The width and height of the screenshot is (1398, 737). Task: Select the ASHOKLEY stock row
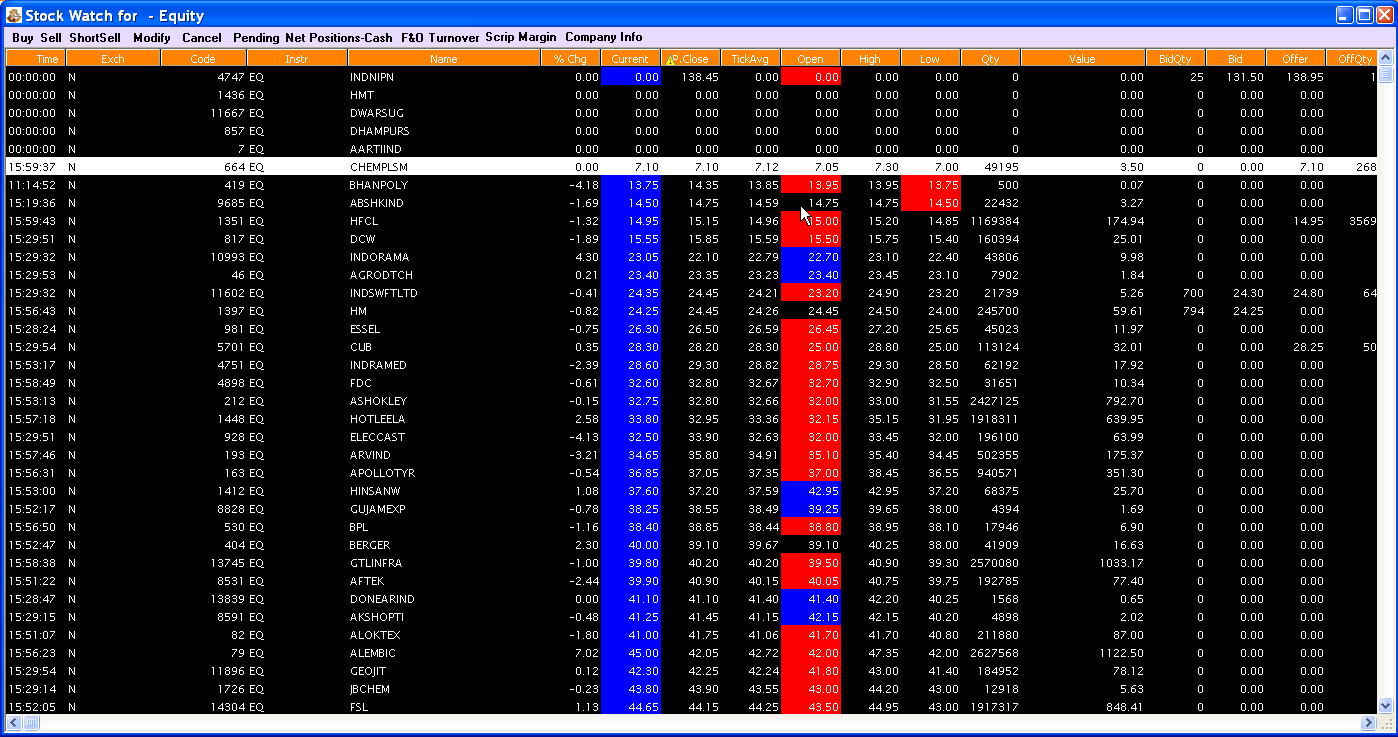coord(691,401)
